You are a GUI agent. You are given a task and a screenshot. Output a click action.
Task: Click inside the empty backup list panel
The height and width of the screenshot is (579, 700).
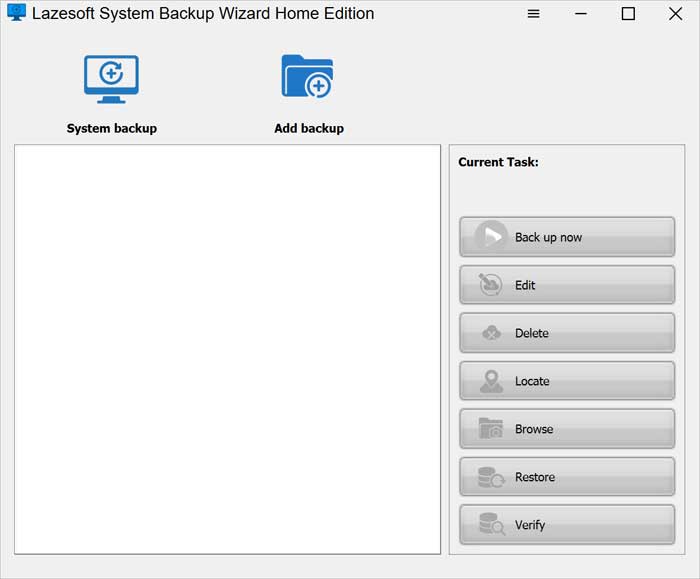(228, 349)
